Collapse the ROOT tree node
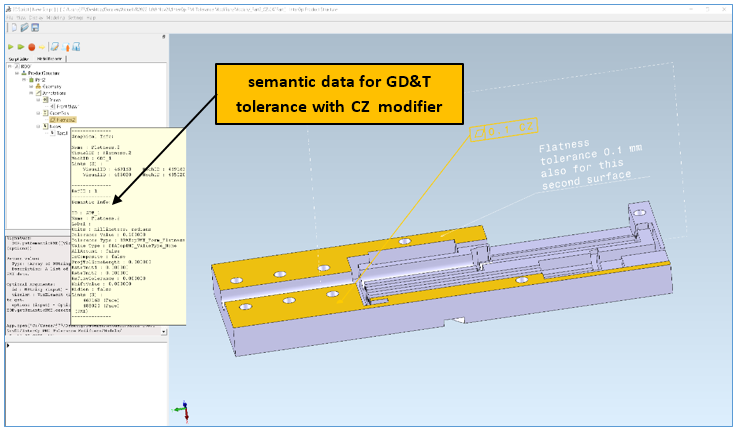The image size is (735, 428). point(9,66)
